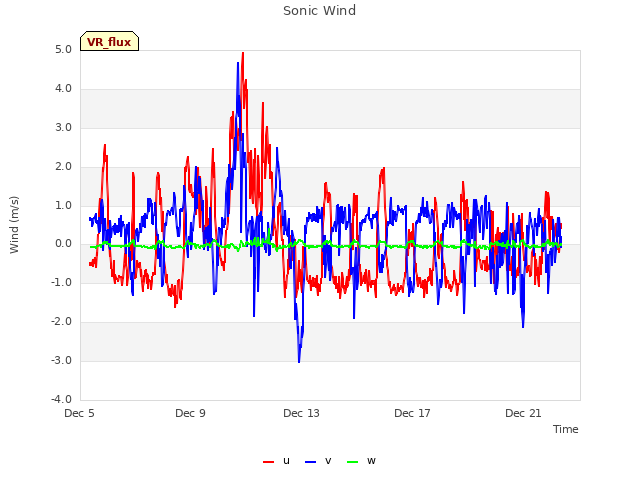Click the Time x-axis label
The image size is (640, 480).
click(x=566, y=429)
